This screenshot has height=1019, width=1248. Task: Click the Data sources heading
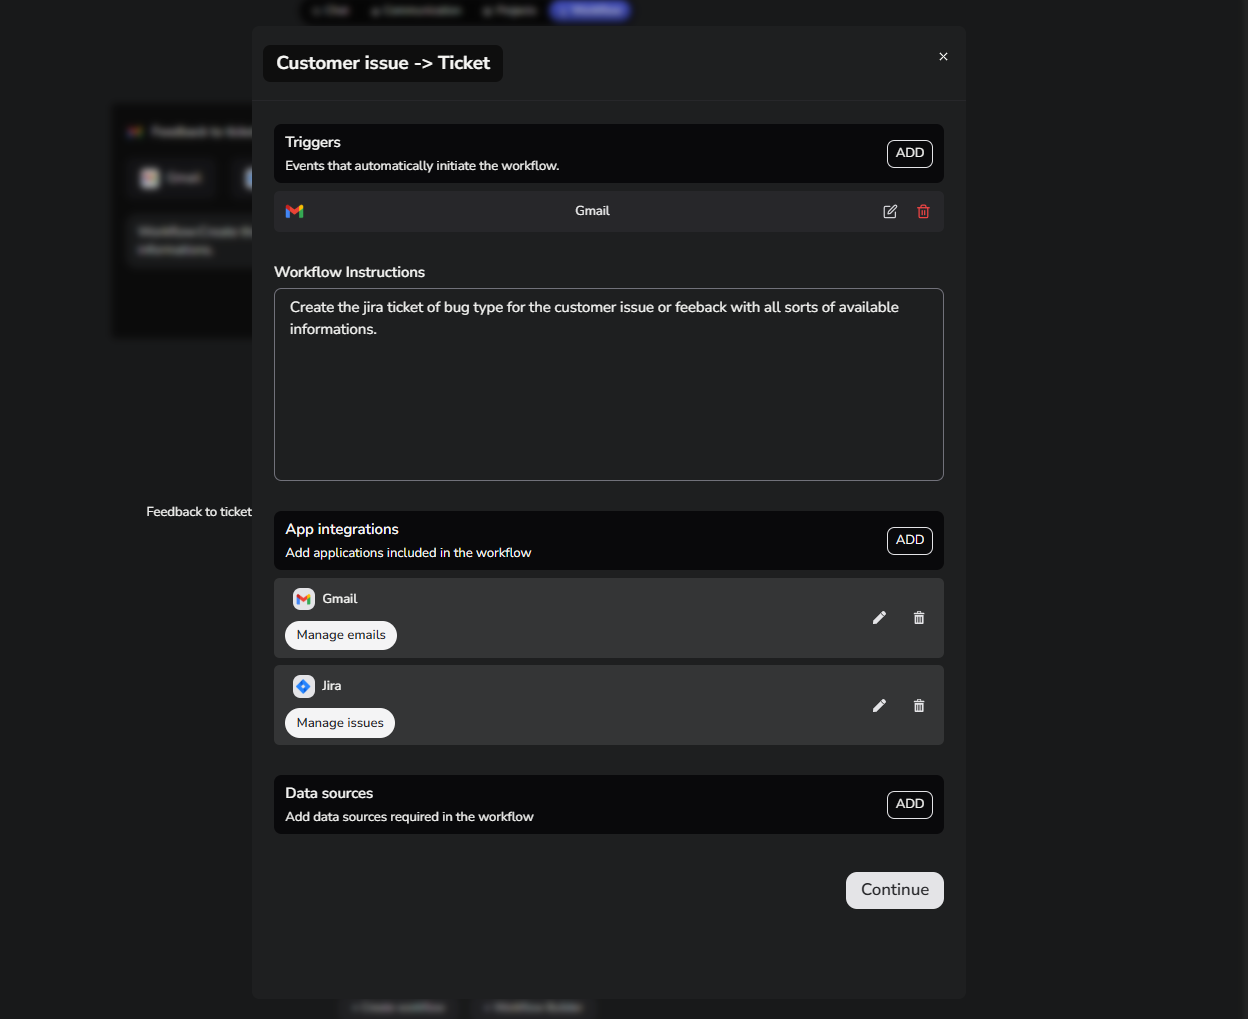(329, 793)
